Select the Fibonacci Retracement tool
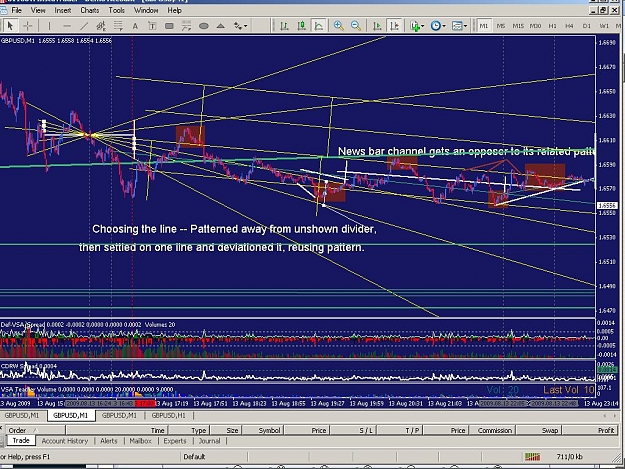 coord(118,26)
